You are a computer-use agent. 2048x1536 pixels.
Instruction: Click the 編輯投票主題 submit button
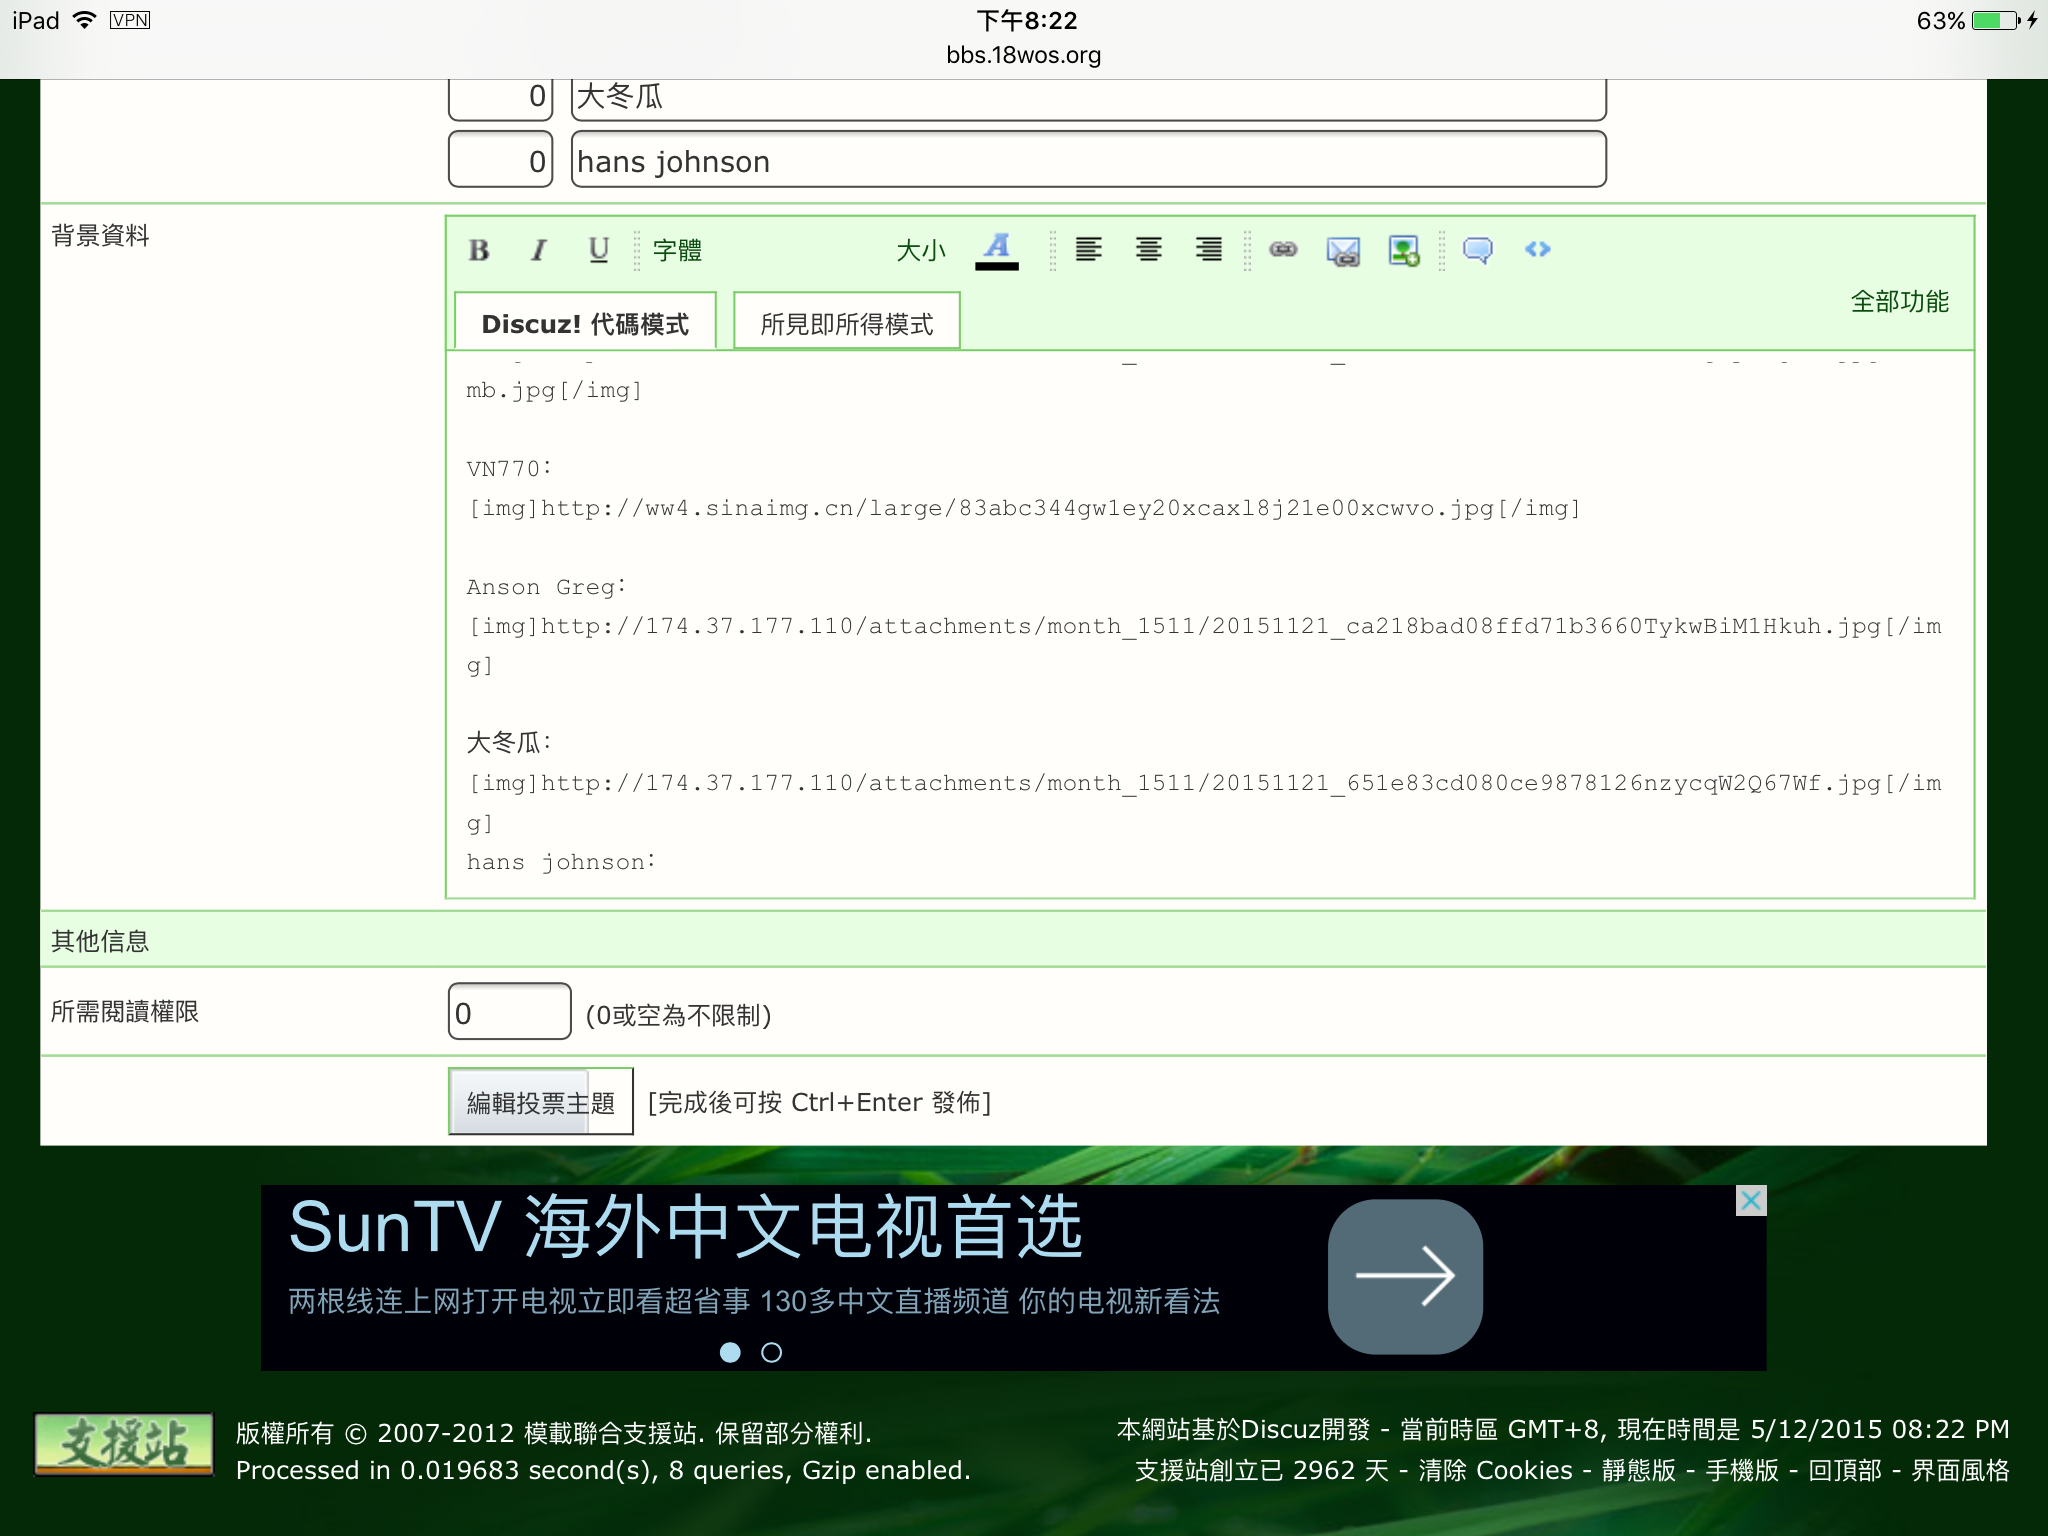540,1102
